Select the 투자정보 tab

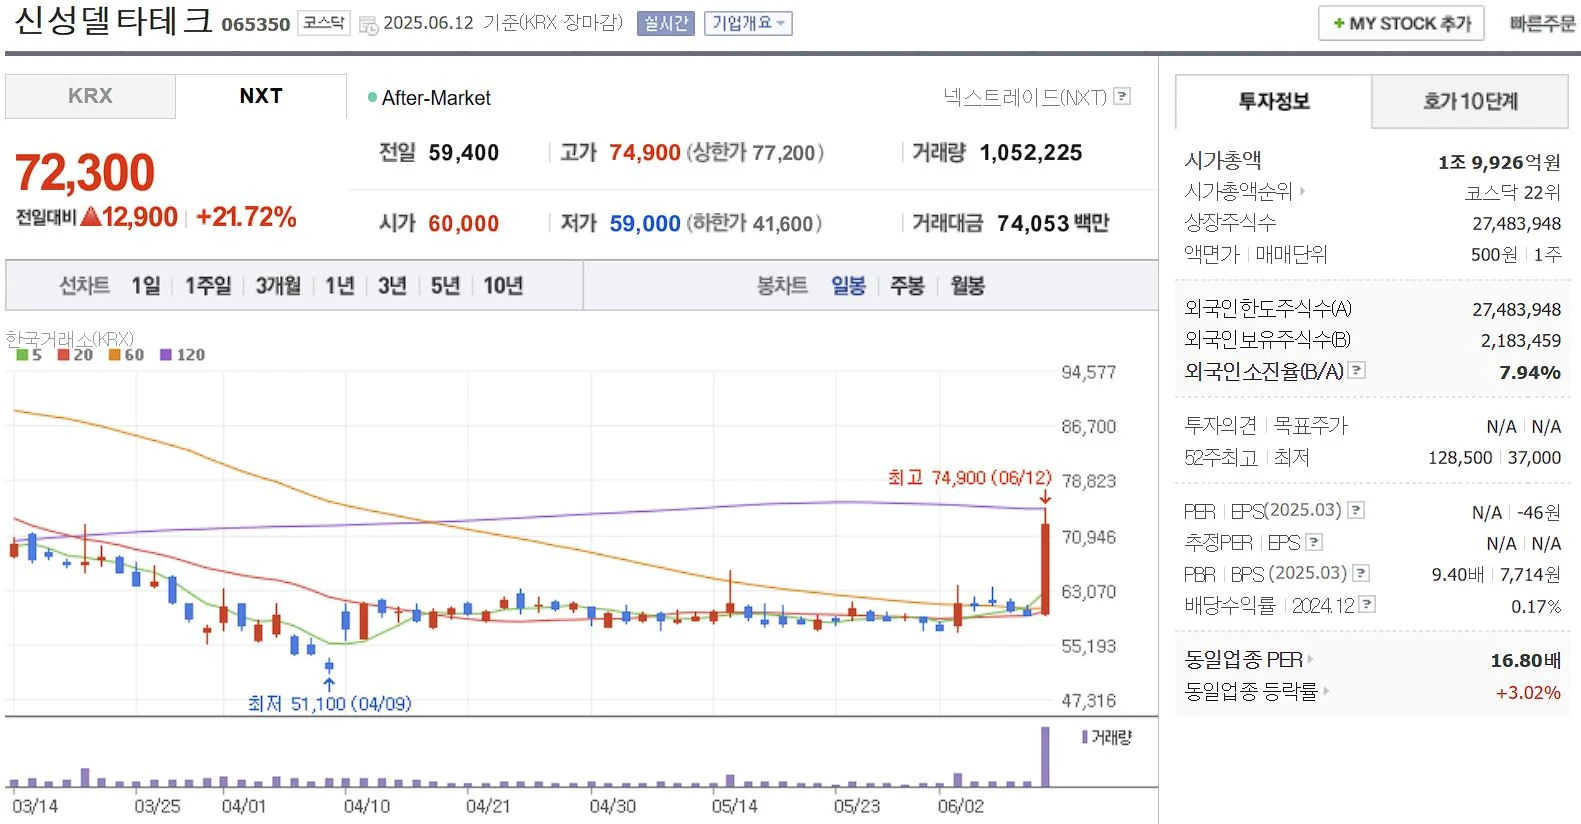(1273, 101)
